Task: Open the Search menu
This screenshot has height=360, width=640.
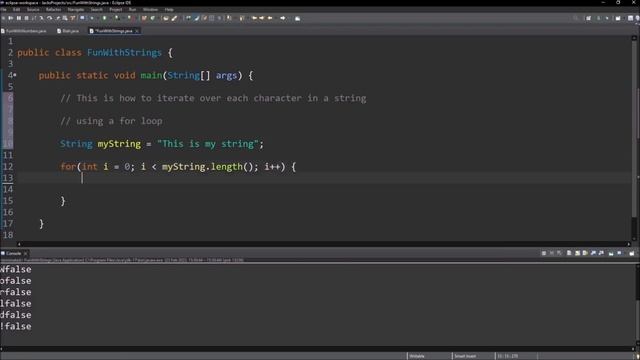Action: pyautogui.click(x=96, y=9)
